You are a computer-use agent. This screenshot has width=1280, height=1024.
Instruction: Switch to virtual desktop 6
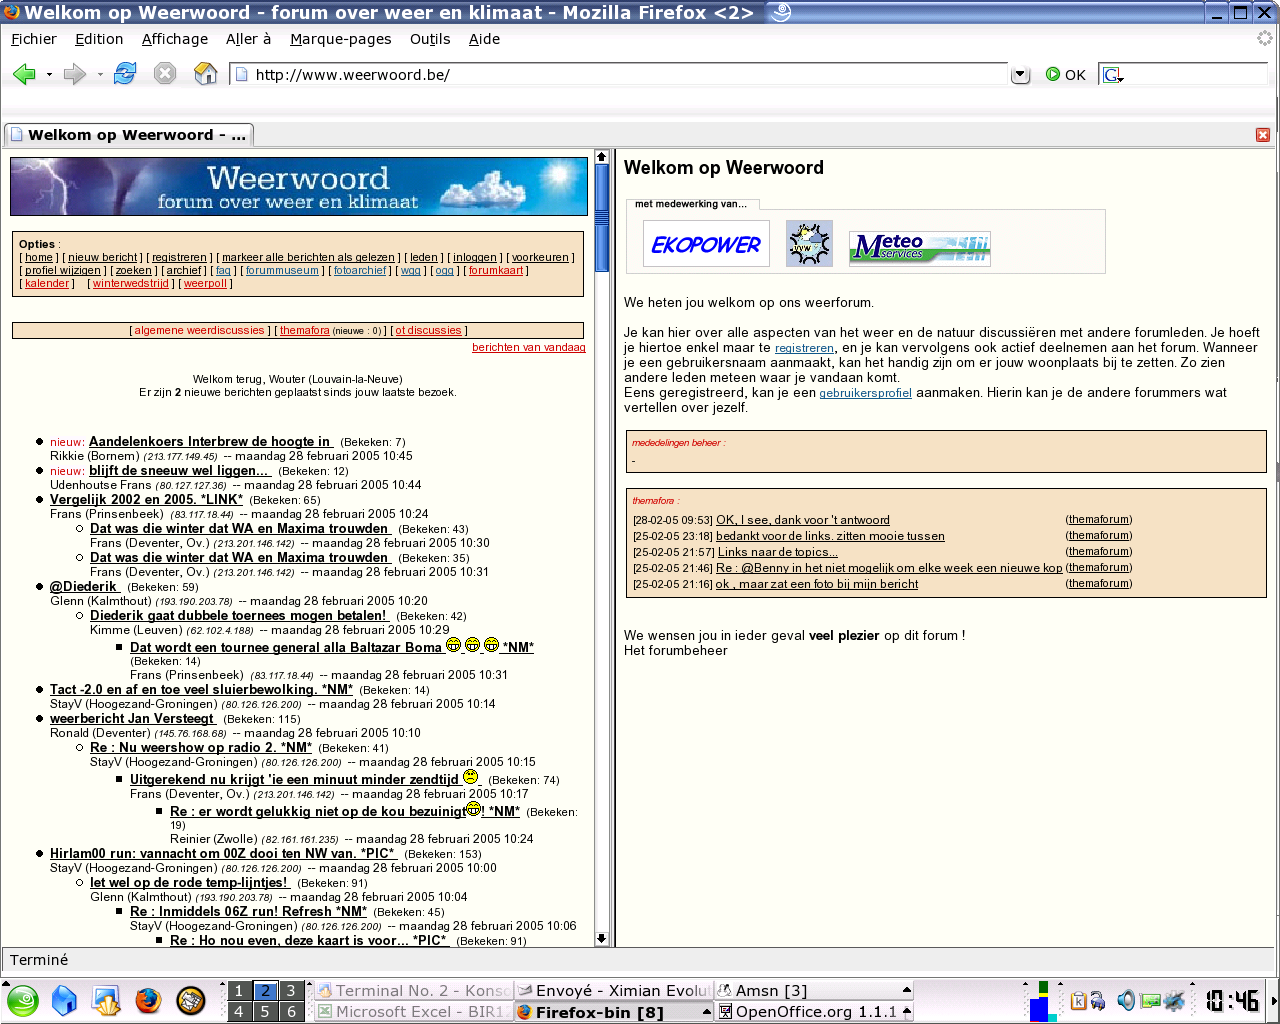click(x=291, y=1012)
